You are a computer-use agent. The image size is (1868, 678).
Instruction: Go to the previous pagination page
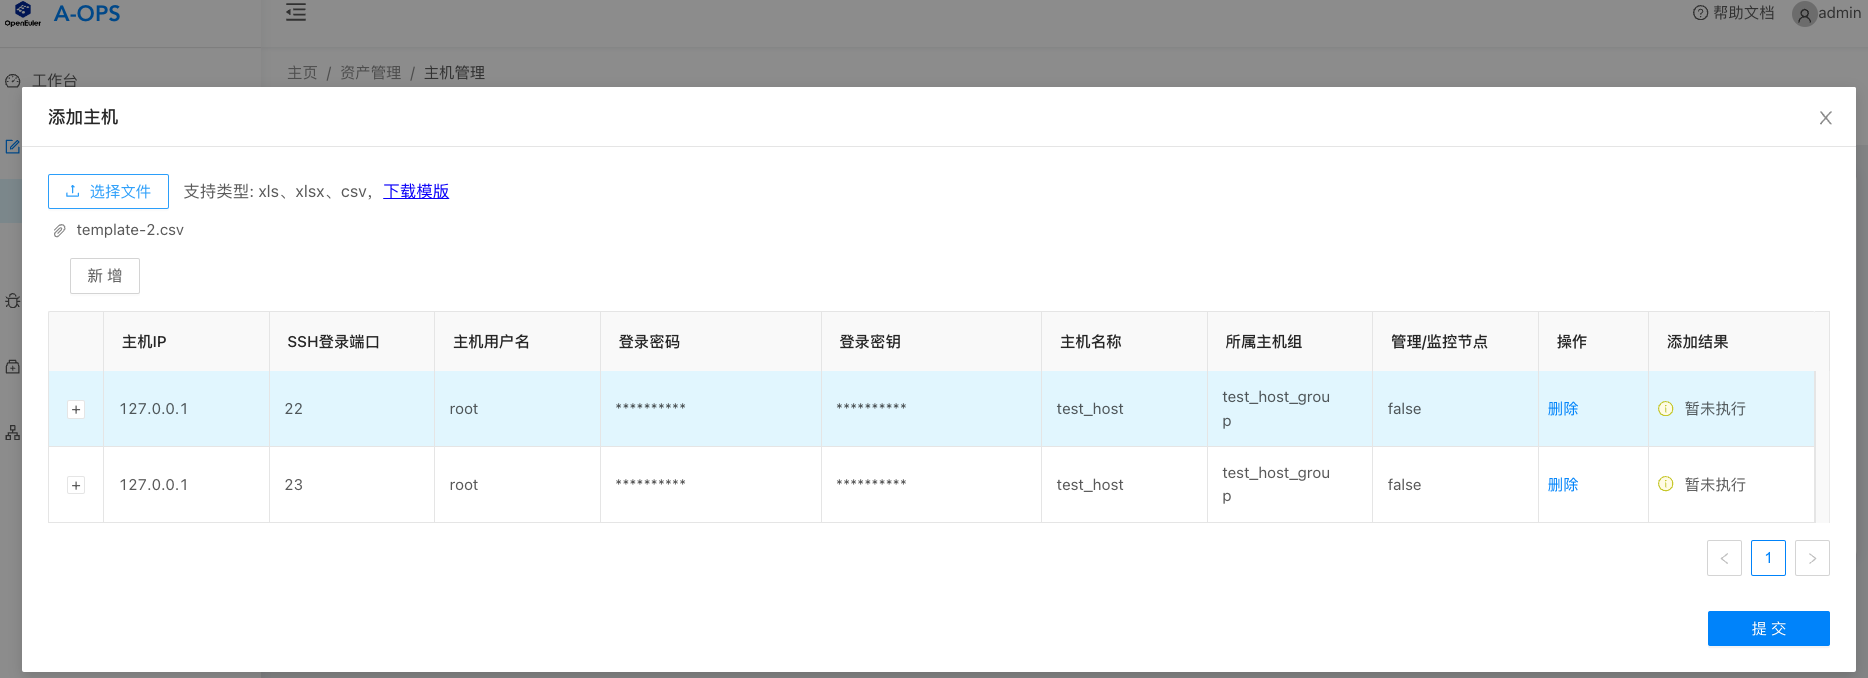click(1724, 558)
